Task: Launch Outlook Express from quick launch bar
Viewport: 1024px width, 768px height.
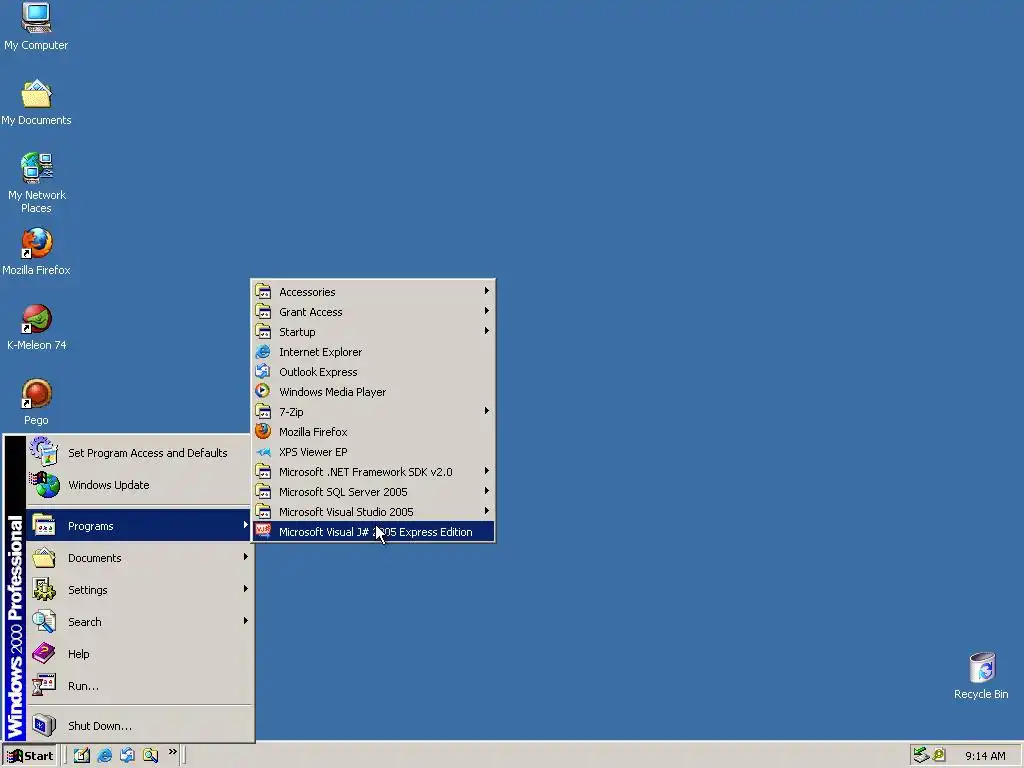Action: click(x=127, y=755)
